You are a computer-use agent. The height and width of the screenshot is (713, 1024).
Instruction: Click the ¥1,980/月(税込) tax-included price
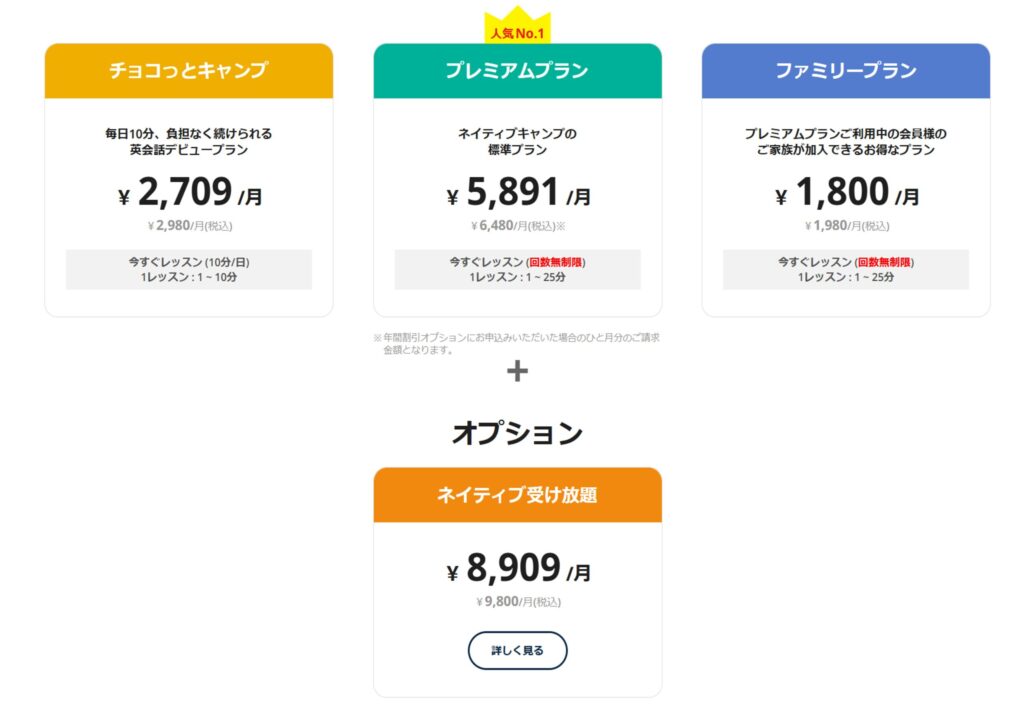pos(846,226)
